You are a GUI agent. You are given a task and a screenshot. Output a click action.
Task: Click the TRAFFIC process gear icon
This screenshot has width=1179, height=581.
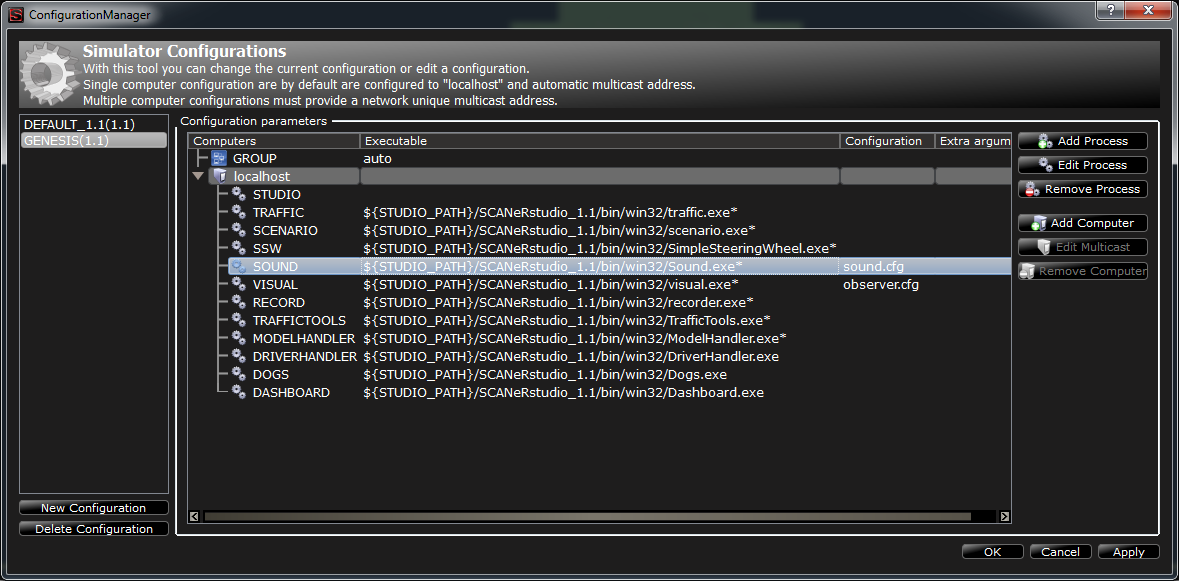point(238,212)
